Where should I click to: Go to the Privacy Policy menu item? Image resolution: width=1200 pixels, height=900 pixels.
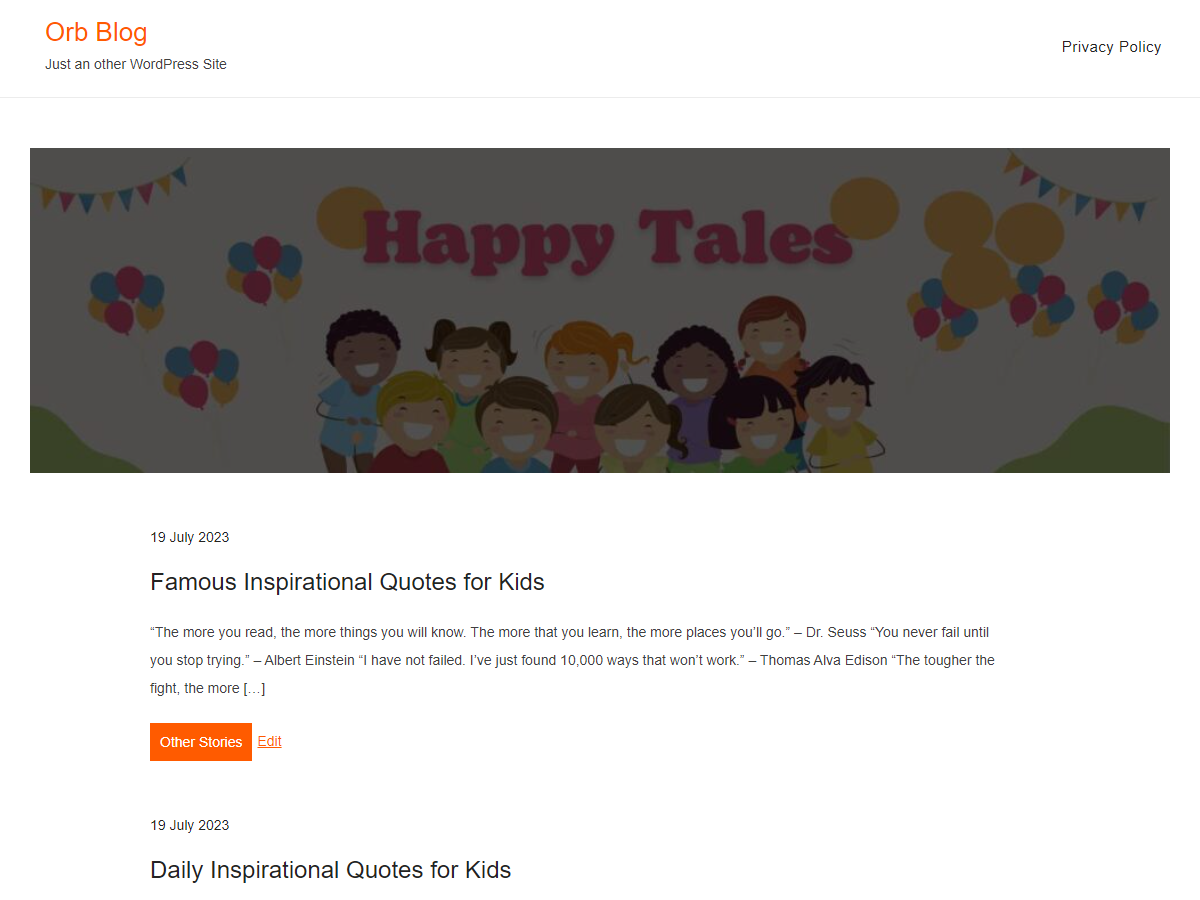pyautogui.click(x=1111, y=47)
